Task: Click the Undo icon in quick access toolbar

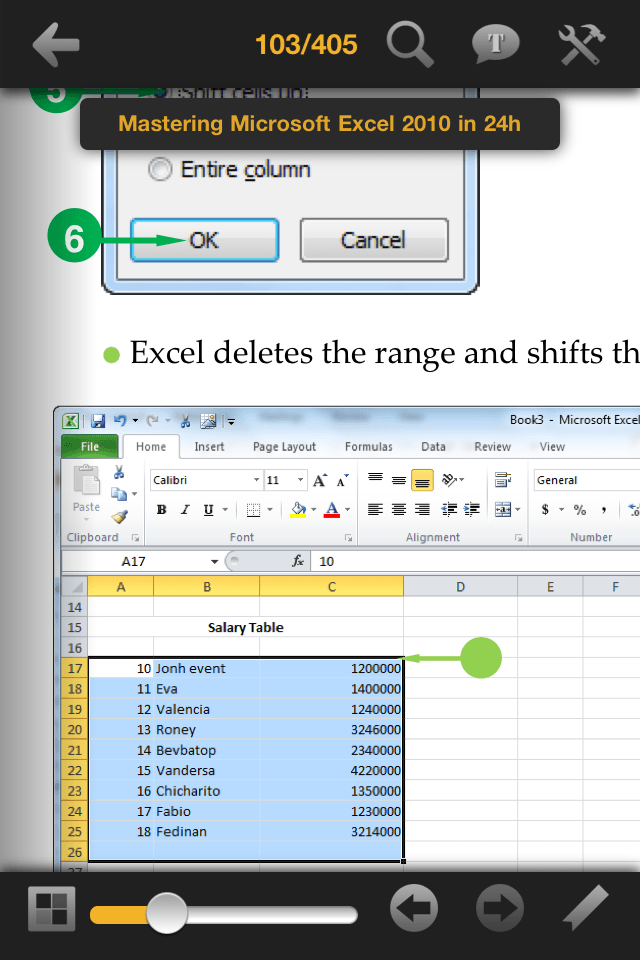Action: (x=120, y=421)
